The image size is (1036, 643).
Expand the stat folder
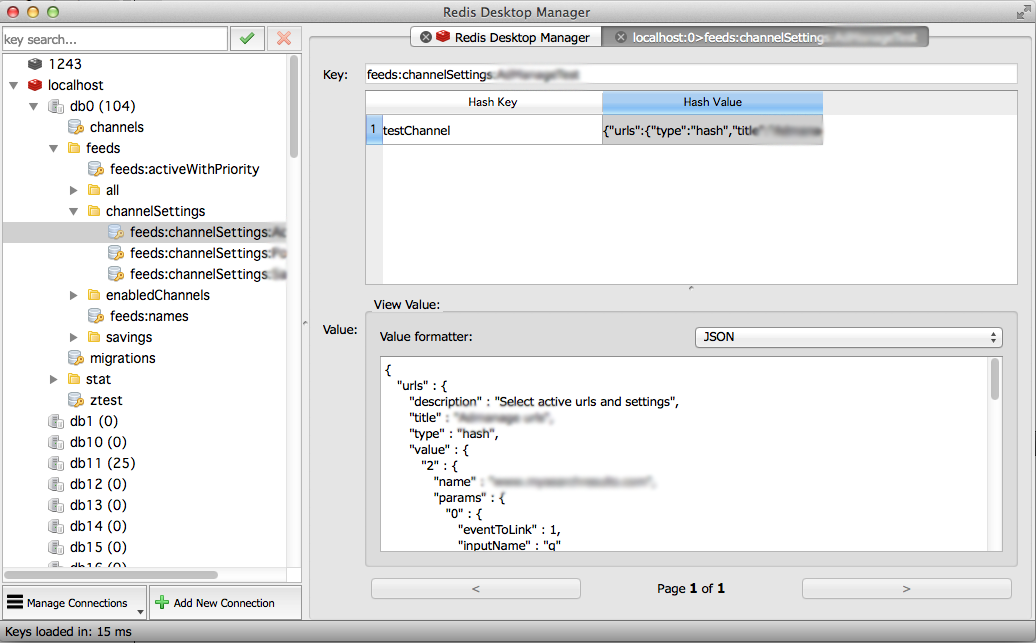click(54, 379)
